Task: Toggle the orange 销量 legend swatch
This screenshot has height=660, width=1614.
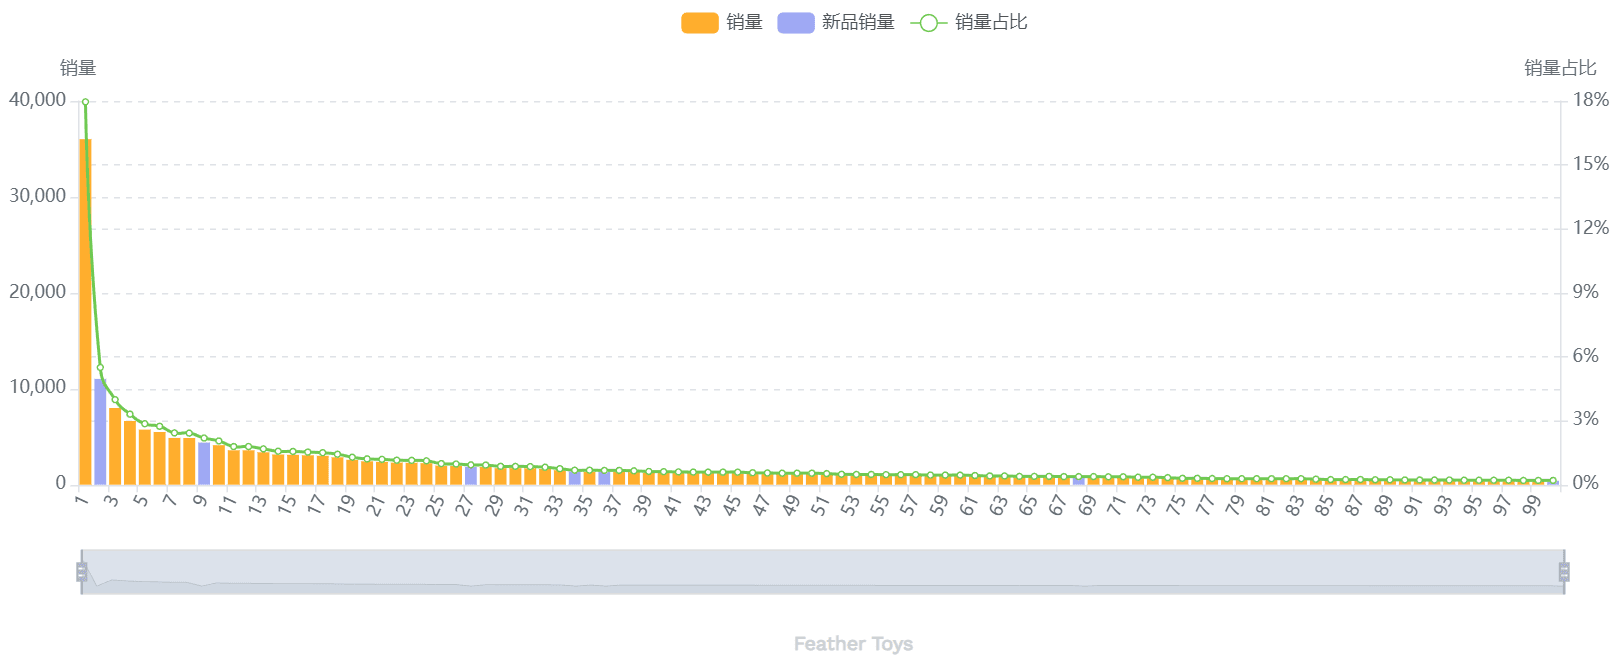Action: (x=699, y=23)
